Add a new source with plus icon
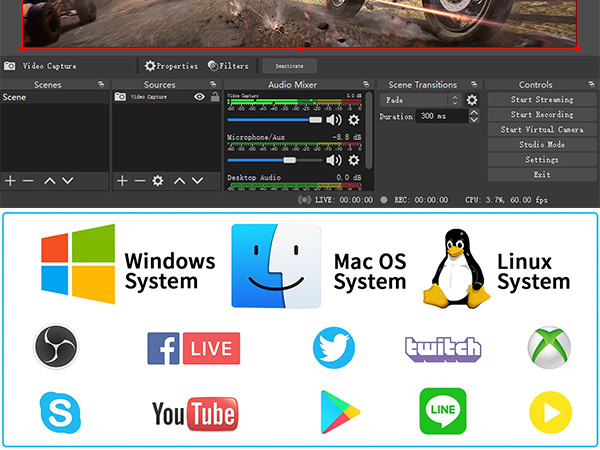 (122, 181)
